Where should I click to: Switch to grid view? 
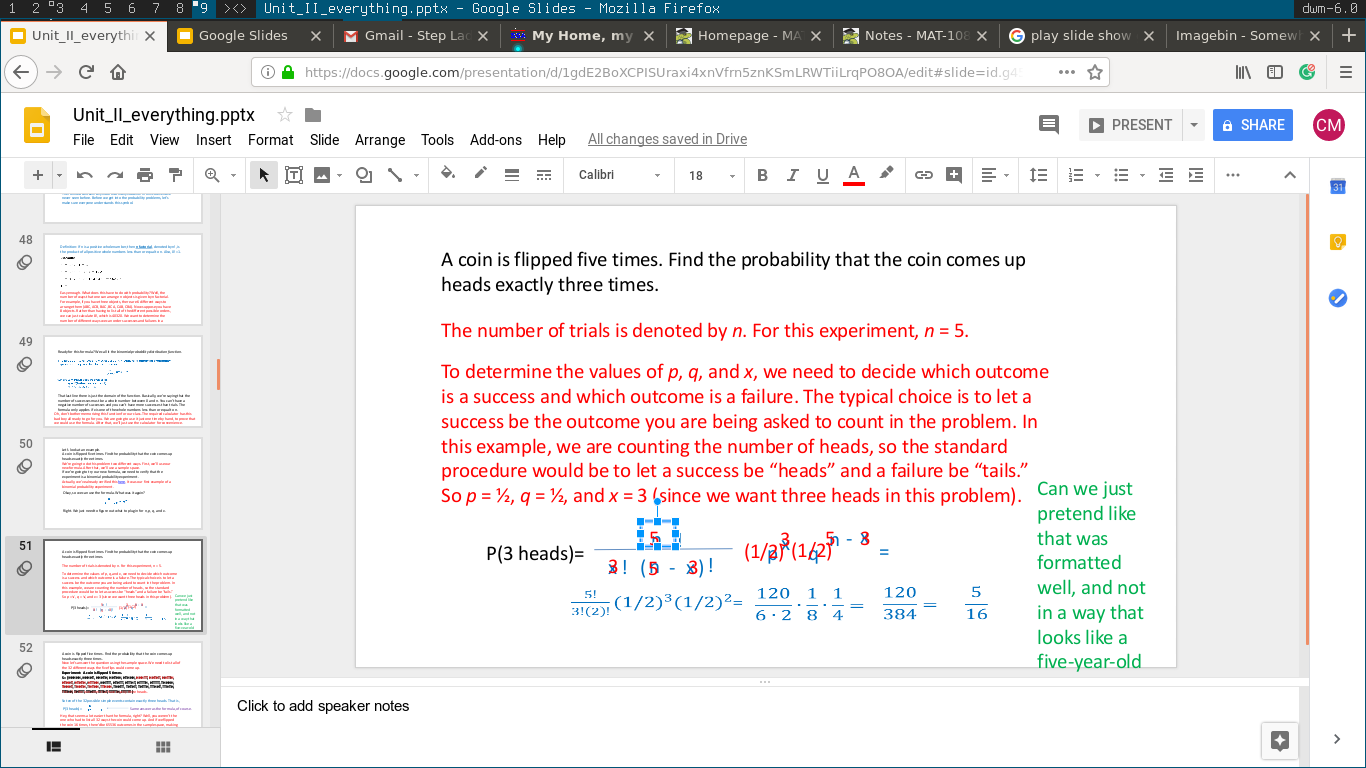coord(163,746)
